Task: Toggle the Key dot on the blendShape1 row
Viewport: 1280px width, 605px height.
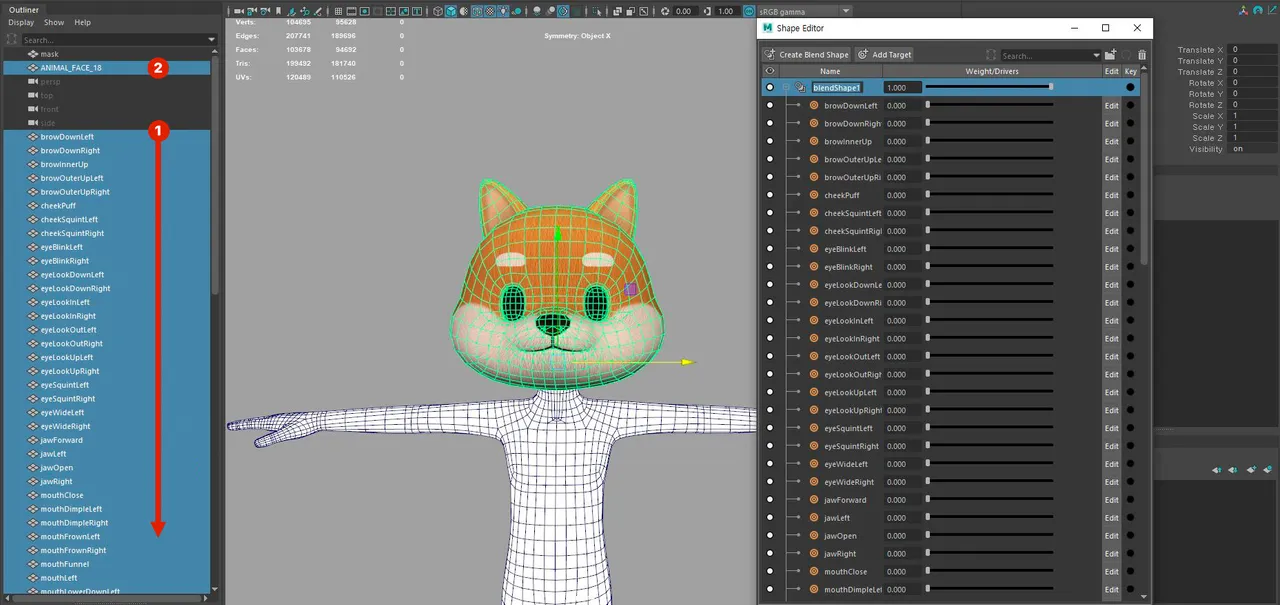Action: coord(1130,87)
